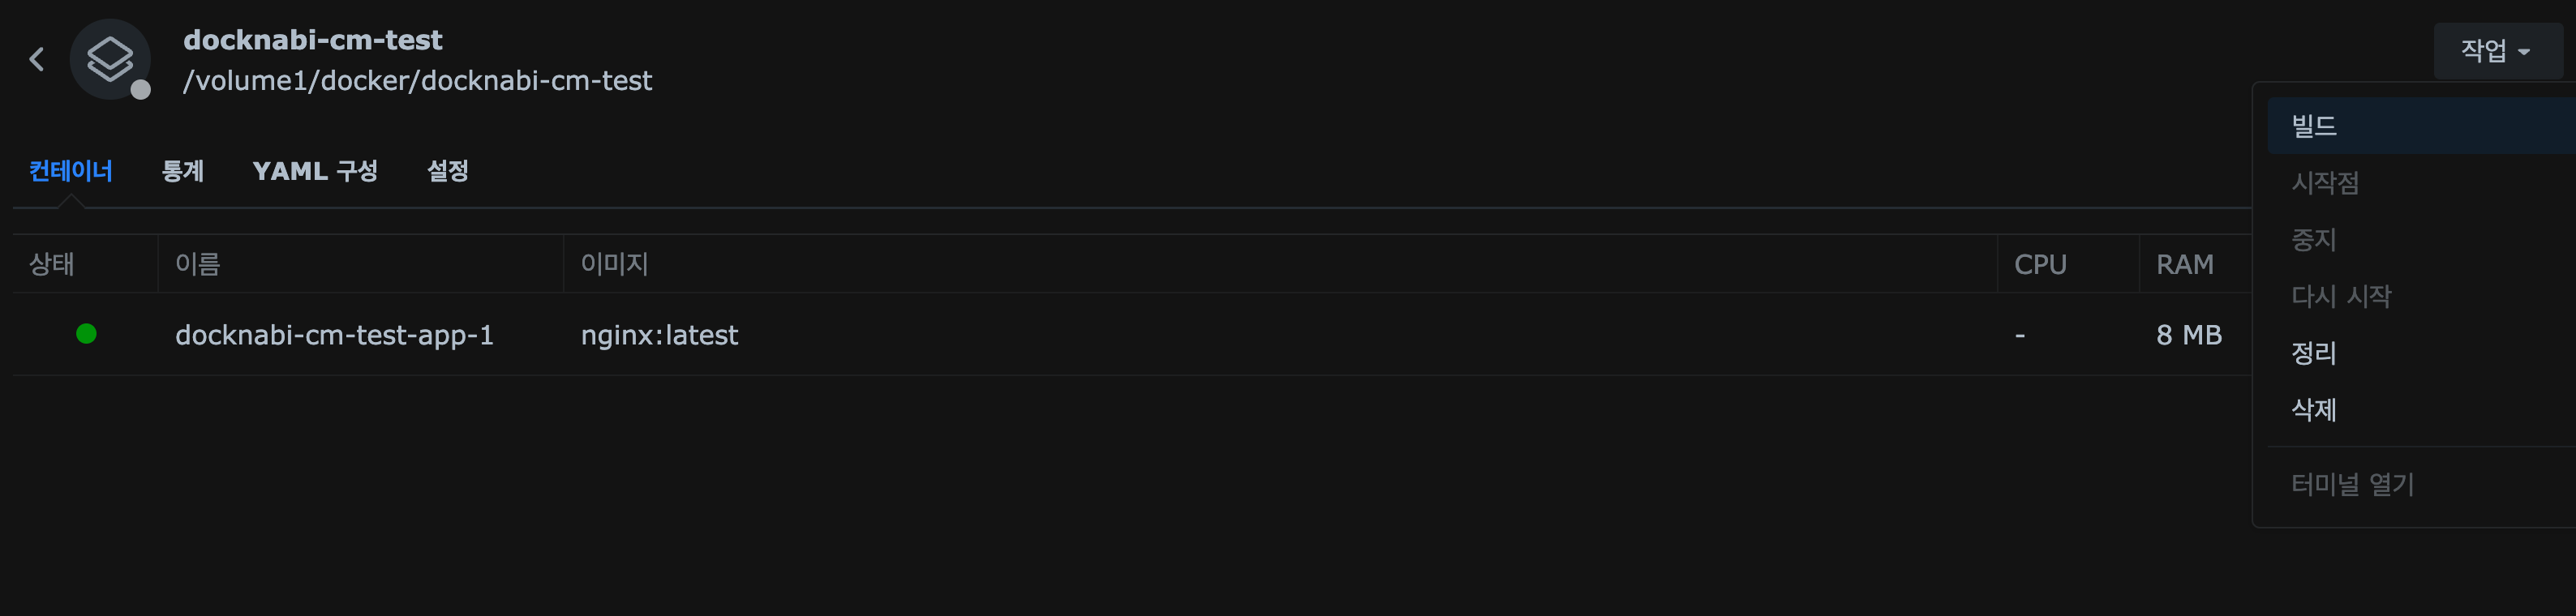Select 정리 from the menu
Image resolution: width=2576 pixels, height=616 pixels.
pyautogui.click(x=2314, y=353)
